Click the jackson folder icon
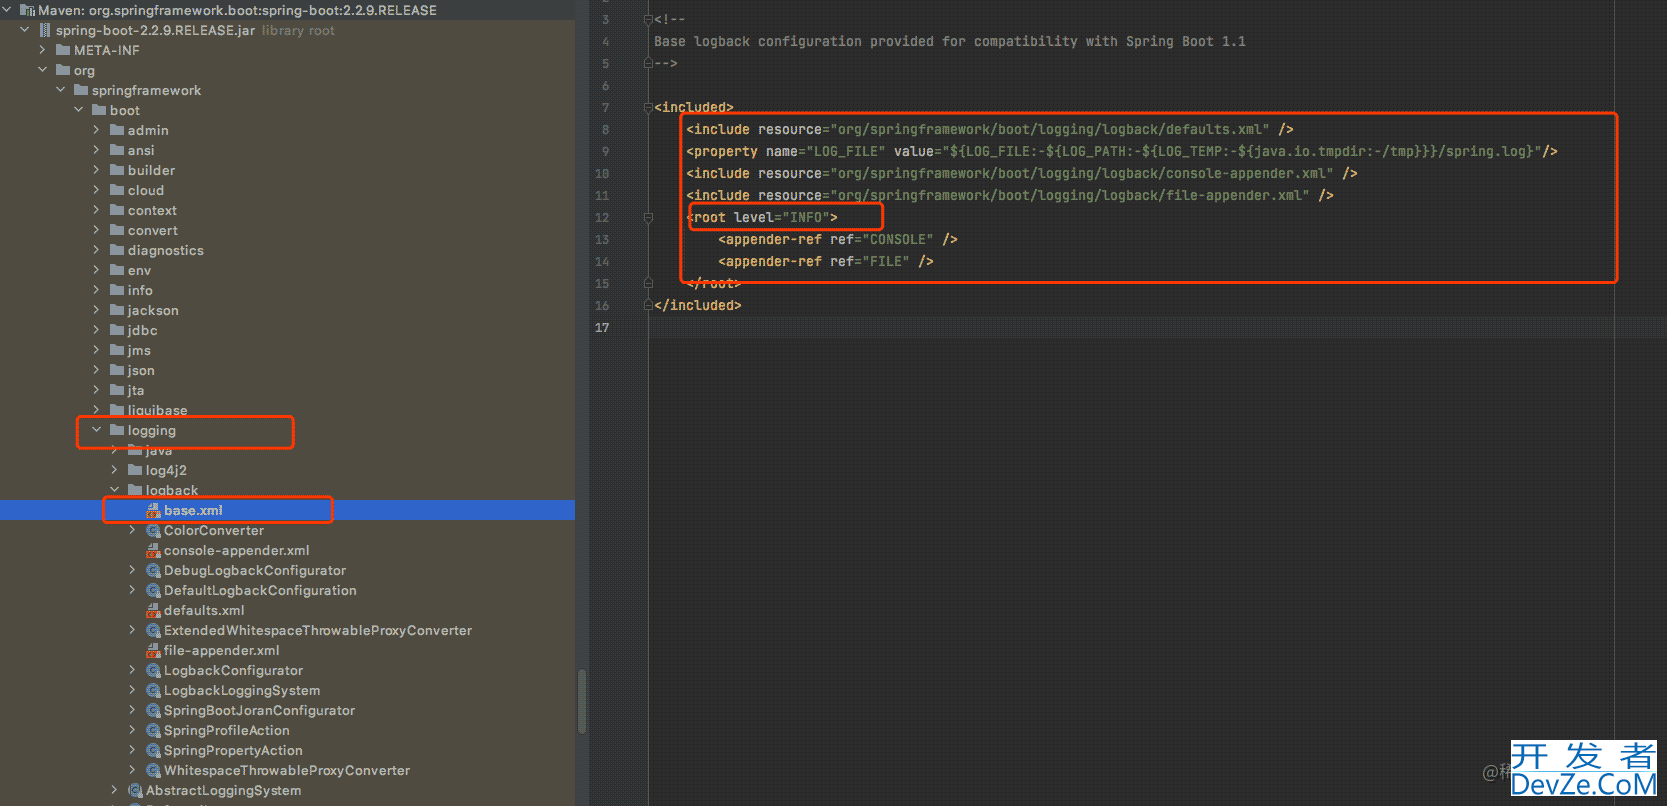 click(x=117, y=310)
